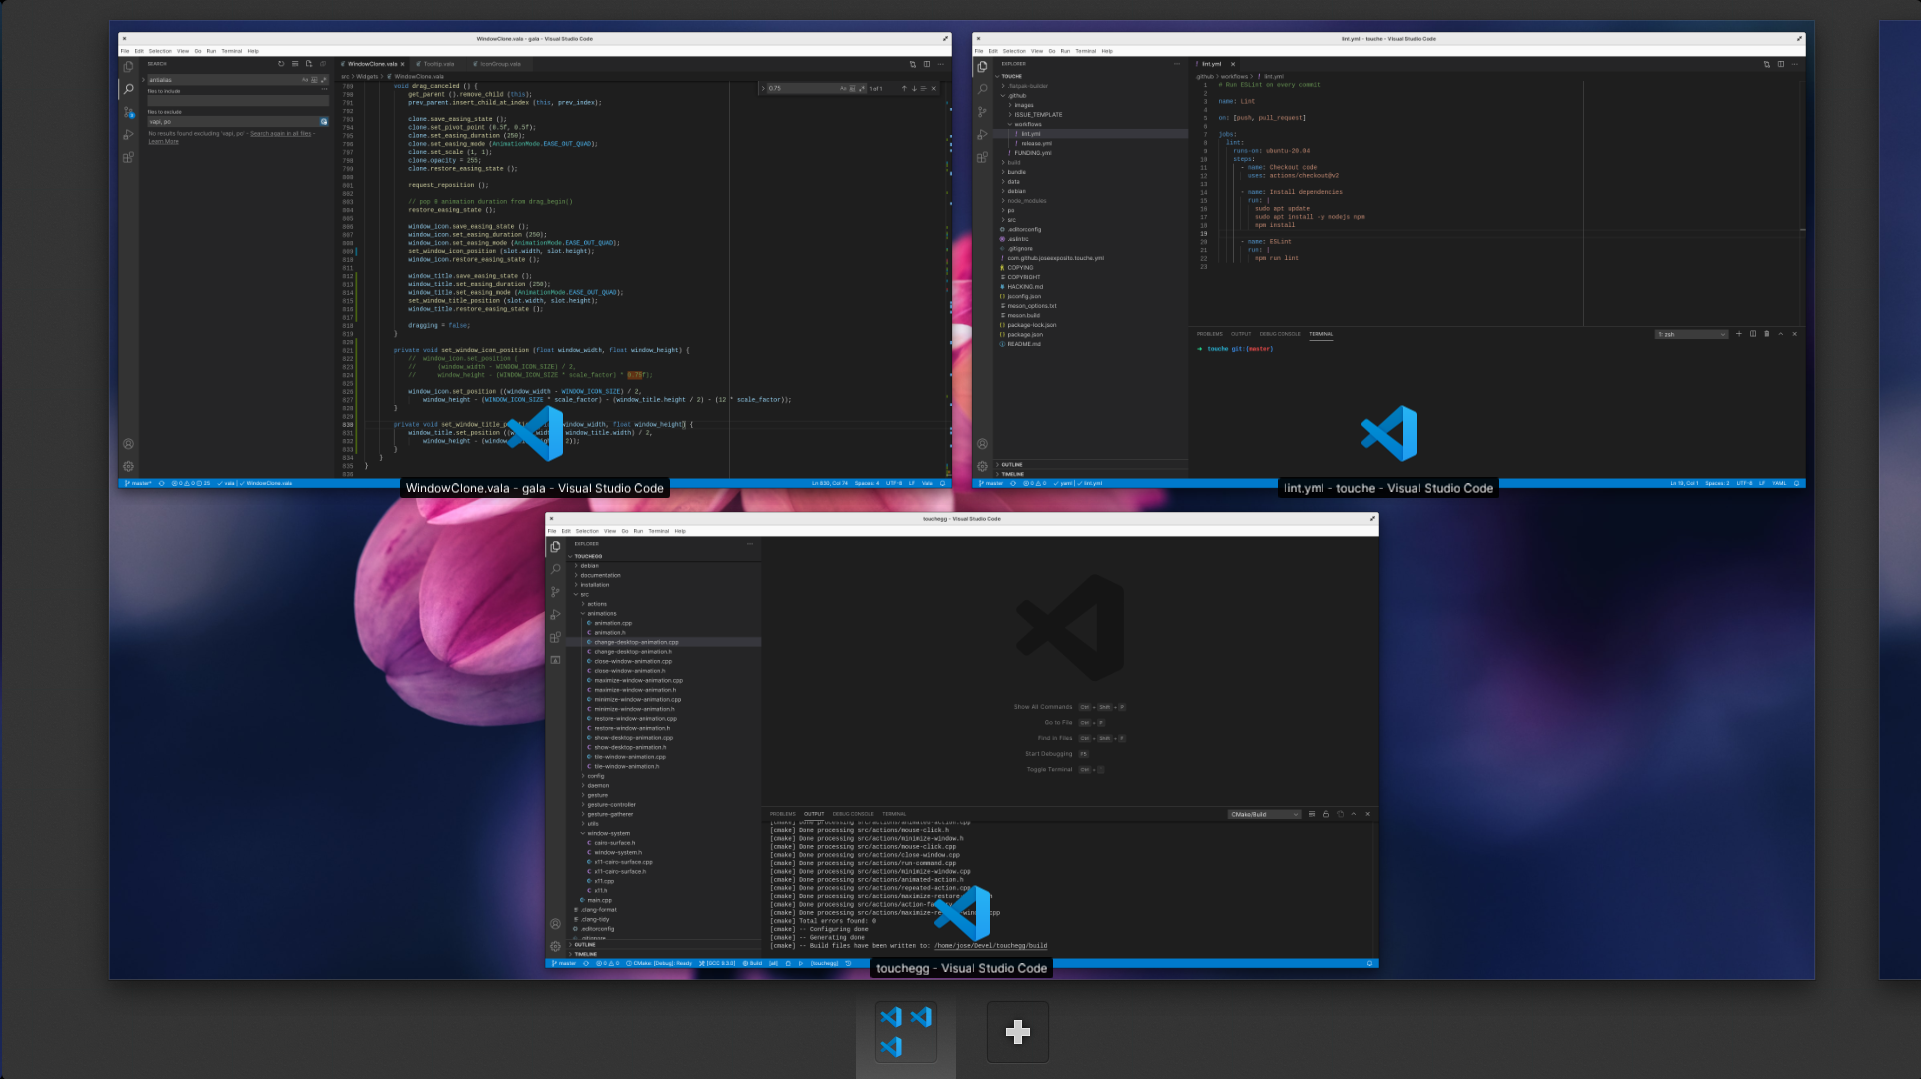Viewport: 1921px width, 1079px height.
Task: Add a new workspace with the plus button
Action: 1018,1032
